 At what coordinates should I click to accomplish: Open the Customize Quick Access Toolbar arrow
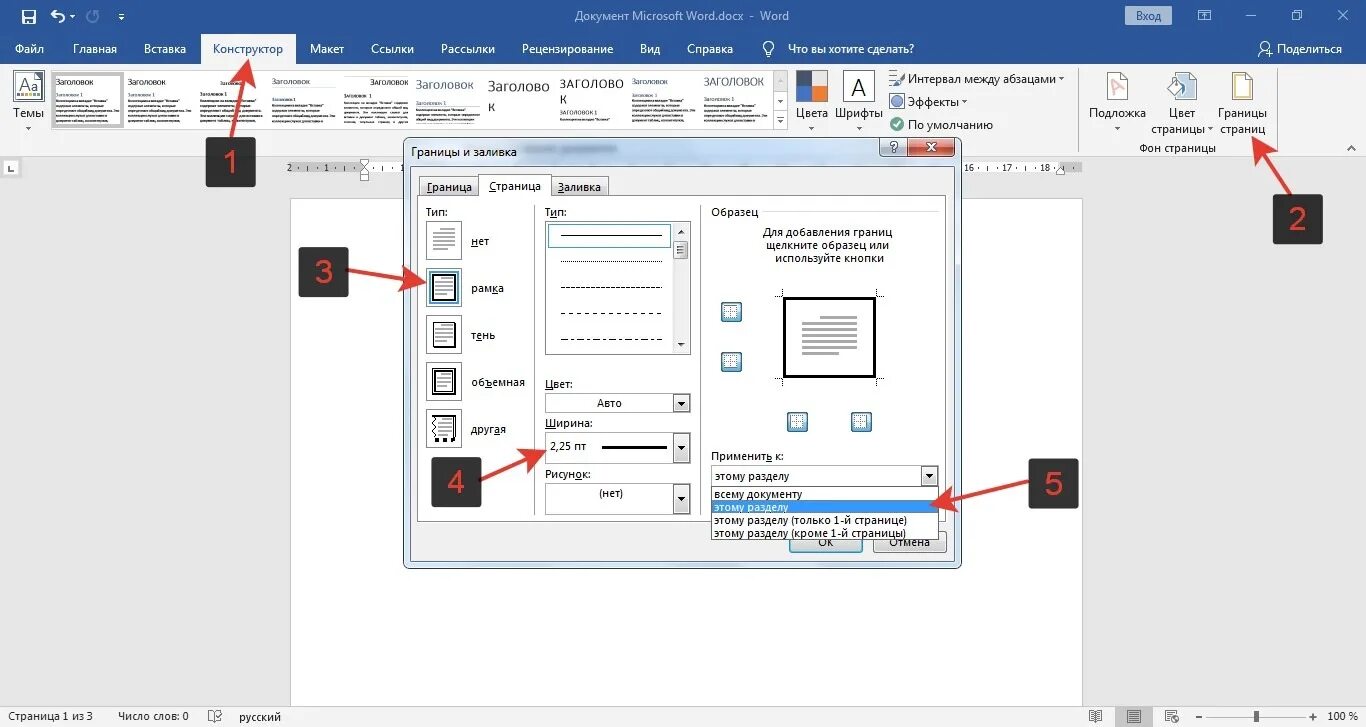pyautogui.click(x=122, y=17)
